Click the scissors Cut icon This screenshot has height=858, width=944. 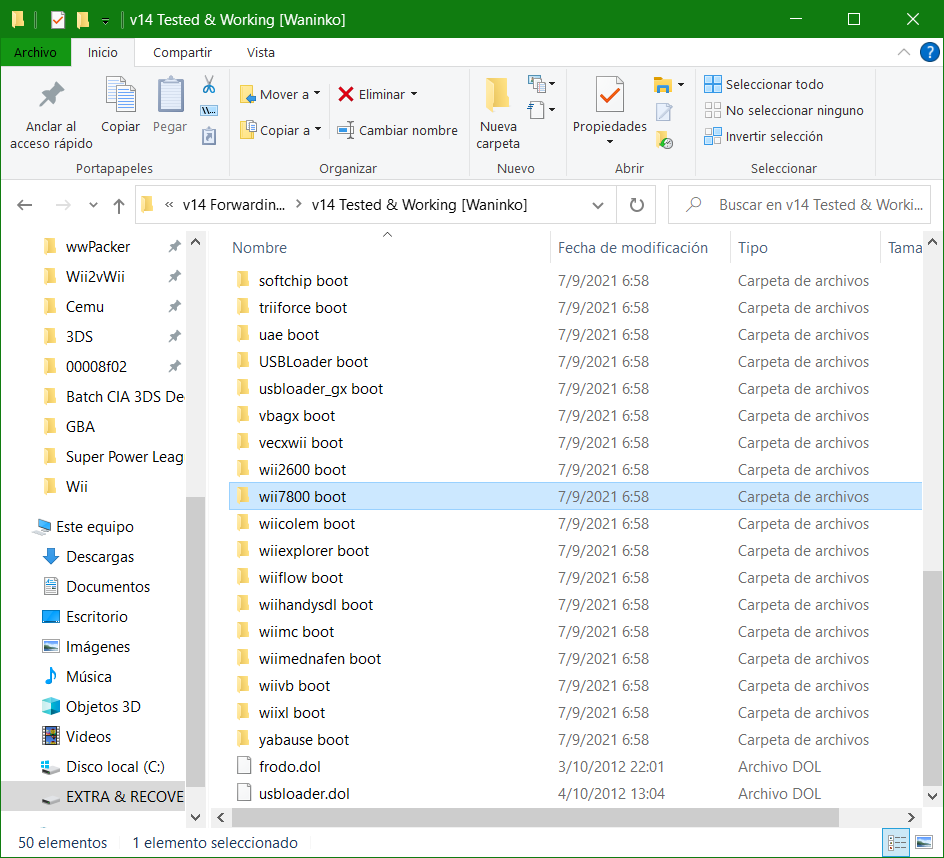click(209, 84)
